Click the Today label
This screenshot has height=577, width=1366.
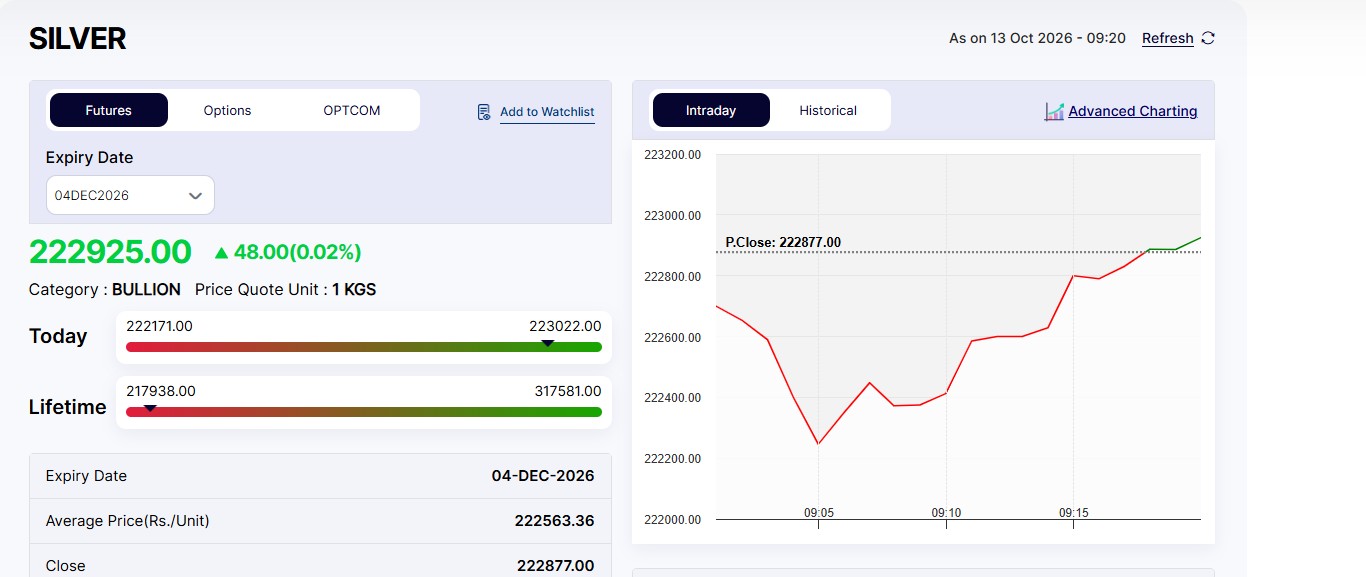coord(58,336)
